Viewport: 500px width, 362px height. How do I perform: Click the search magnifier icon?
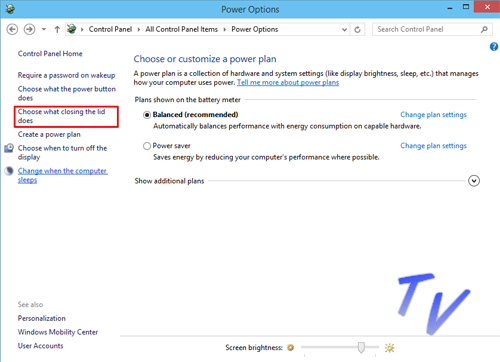[x=484, y=29]
